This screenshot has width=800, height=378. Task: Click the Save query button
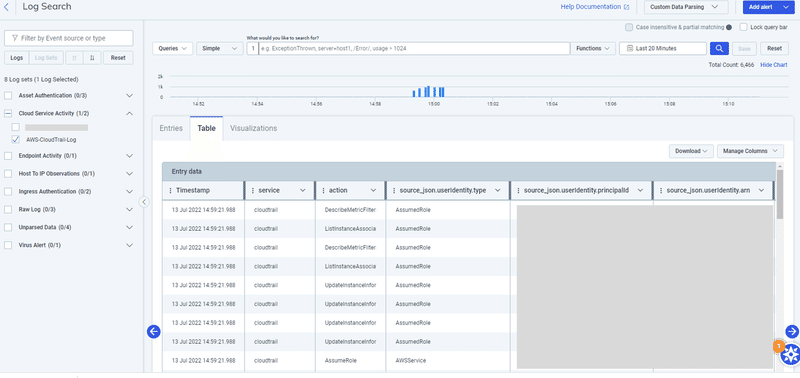(744, 48)
